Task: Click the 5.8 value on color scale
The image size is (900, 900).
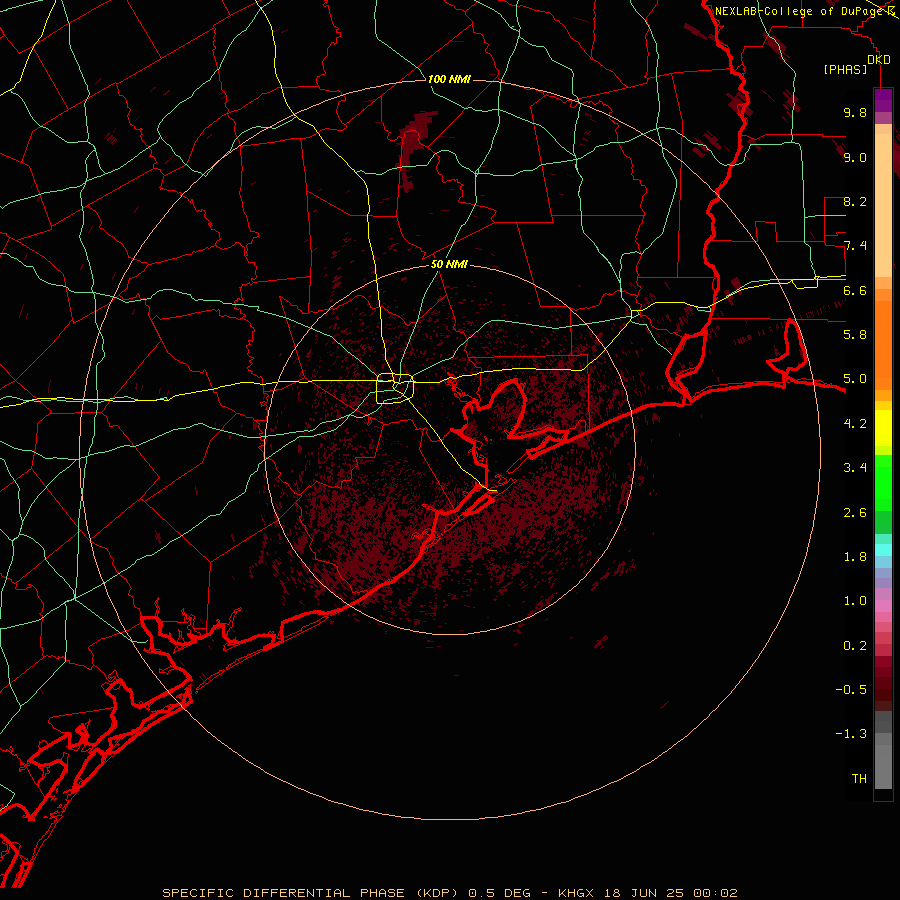Action: pos(855,335)
